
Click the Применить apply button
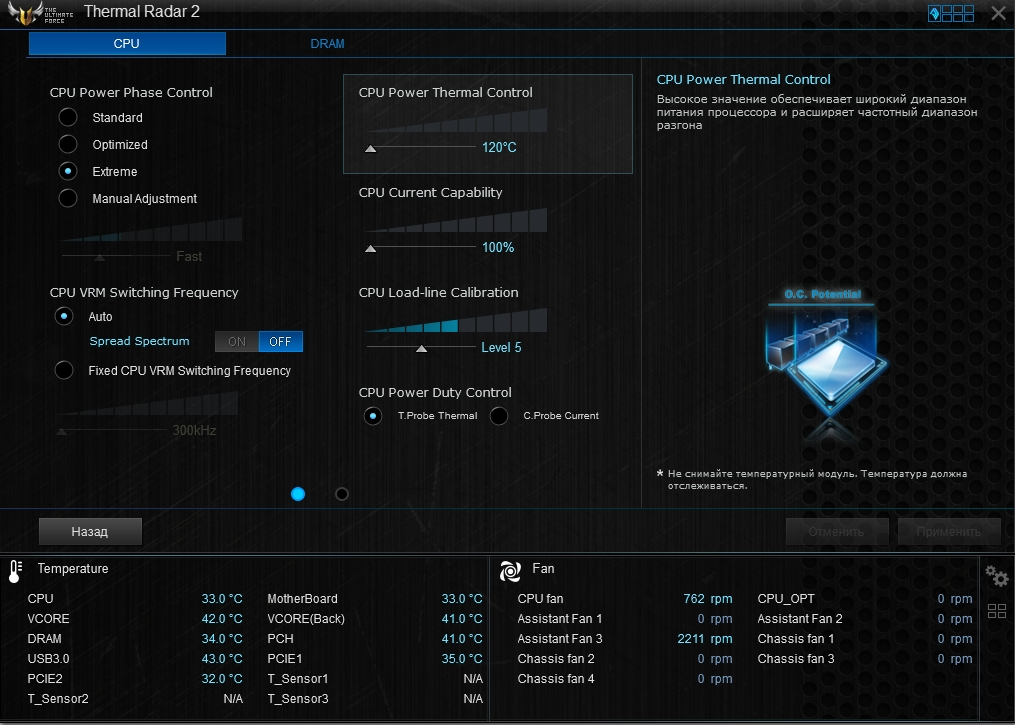pos(949,531)
